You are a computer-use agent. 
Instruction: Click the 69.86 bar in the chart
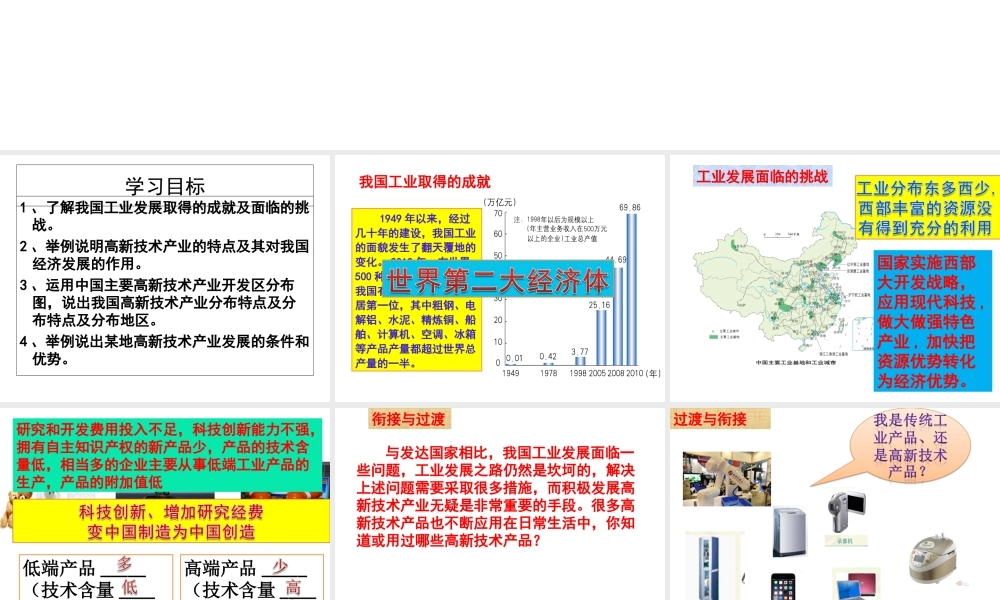point(631,289)
